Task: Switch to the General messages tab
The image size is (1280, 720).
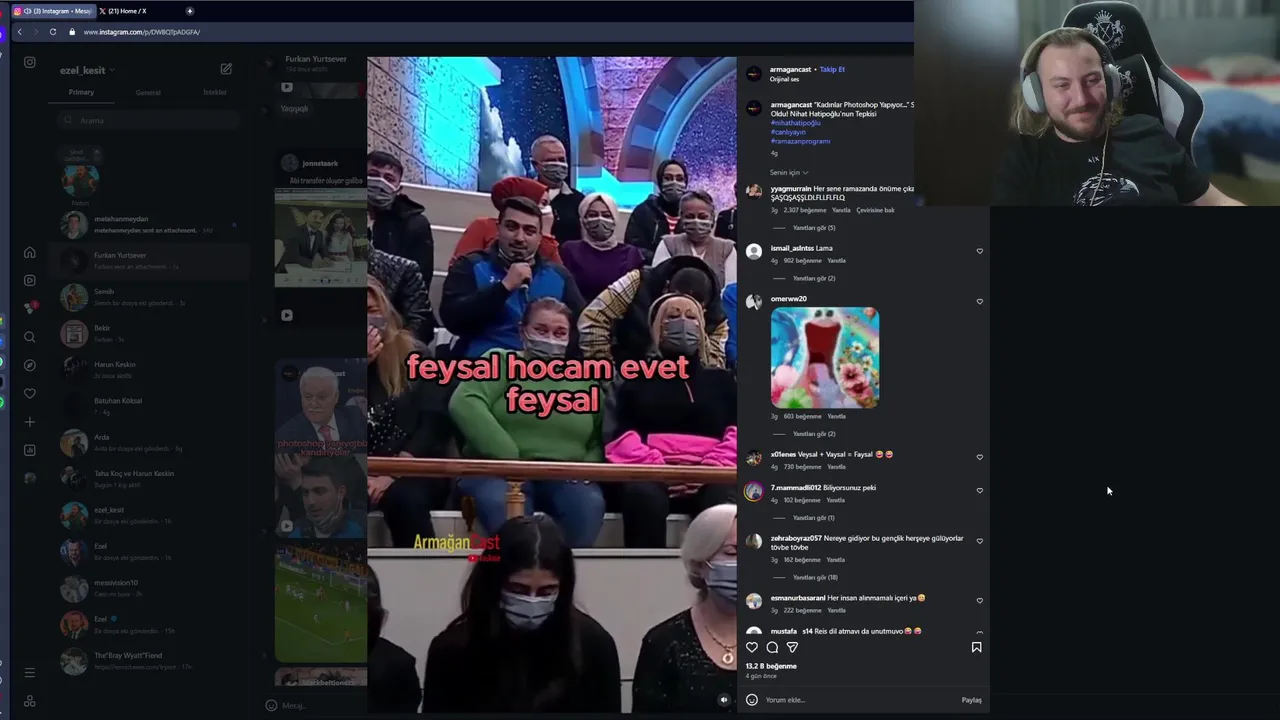Action: (x=148, y=92)
